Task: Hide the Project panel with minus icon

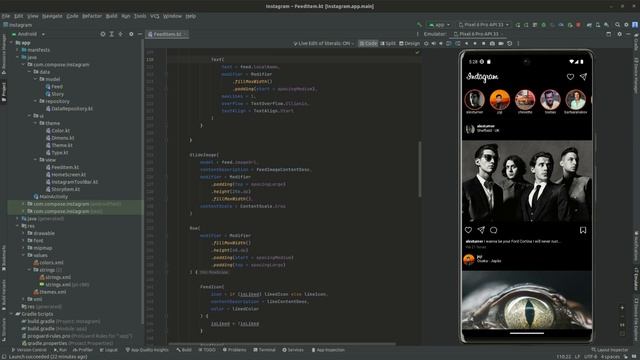Action: (x=140, y=34)
